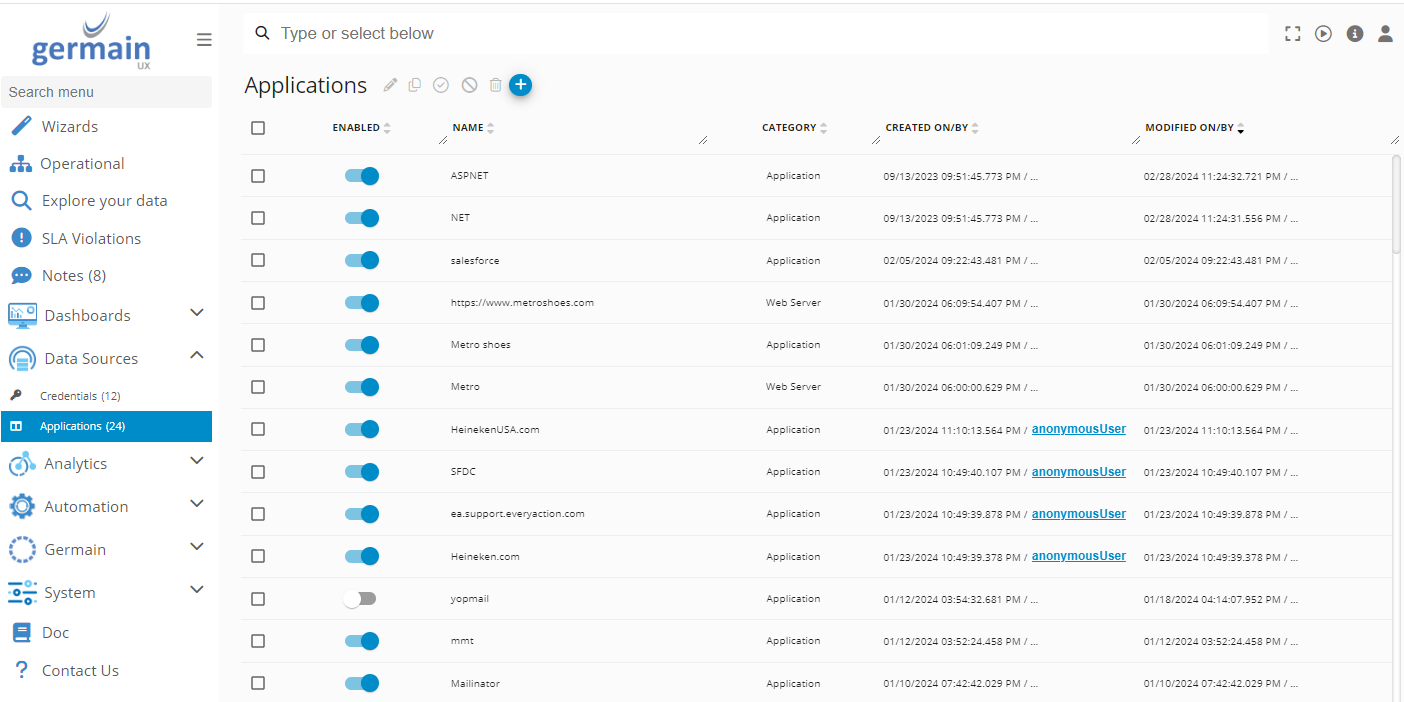Open the Credentials (12) menu item

pyautogui.click(x=80, y=396)
